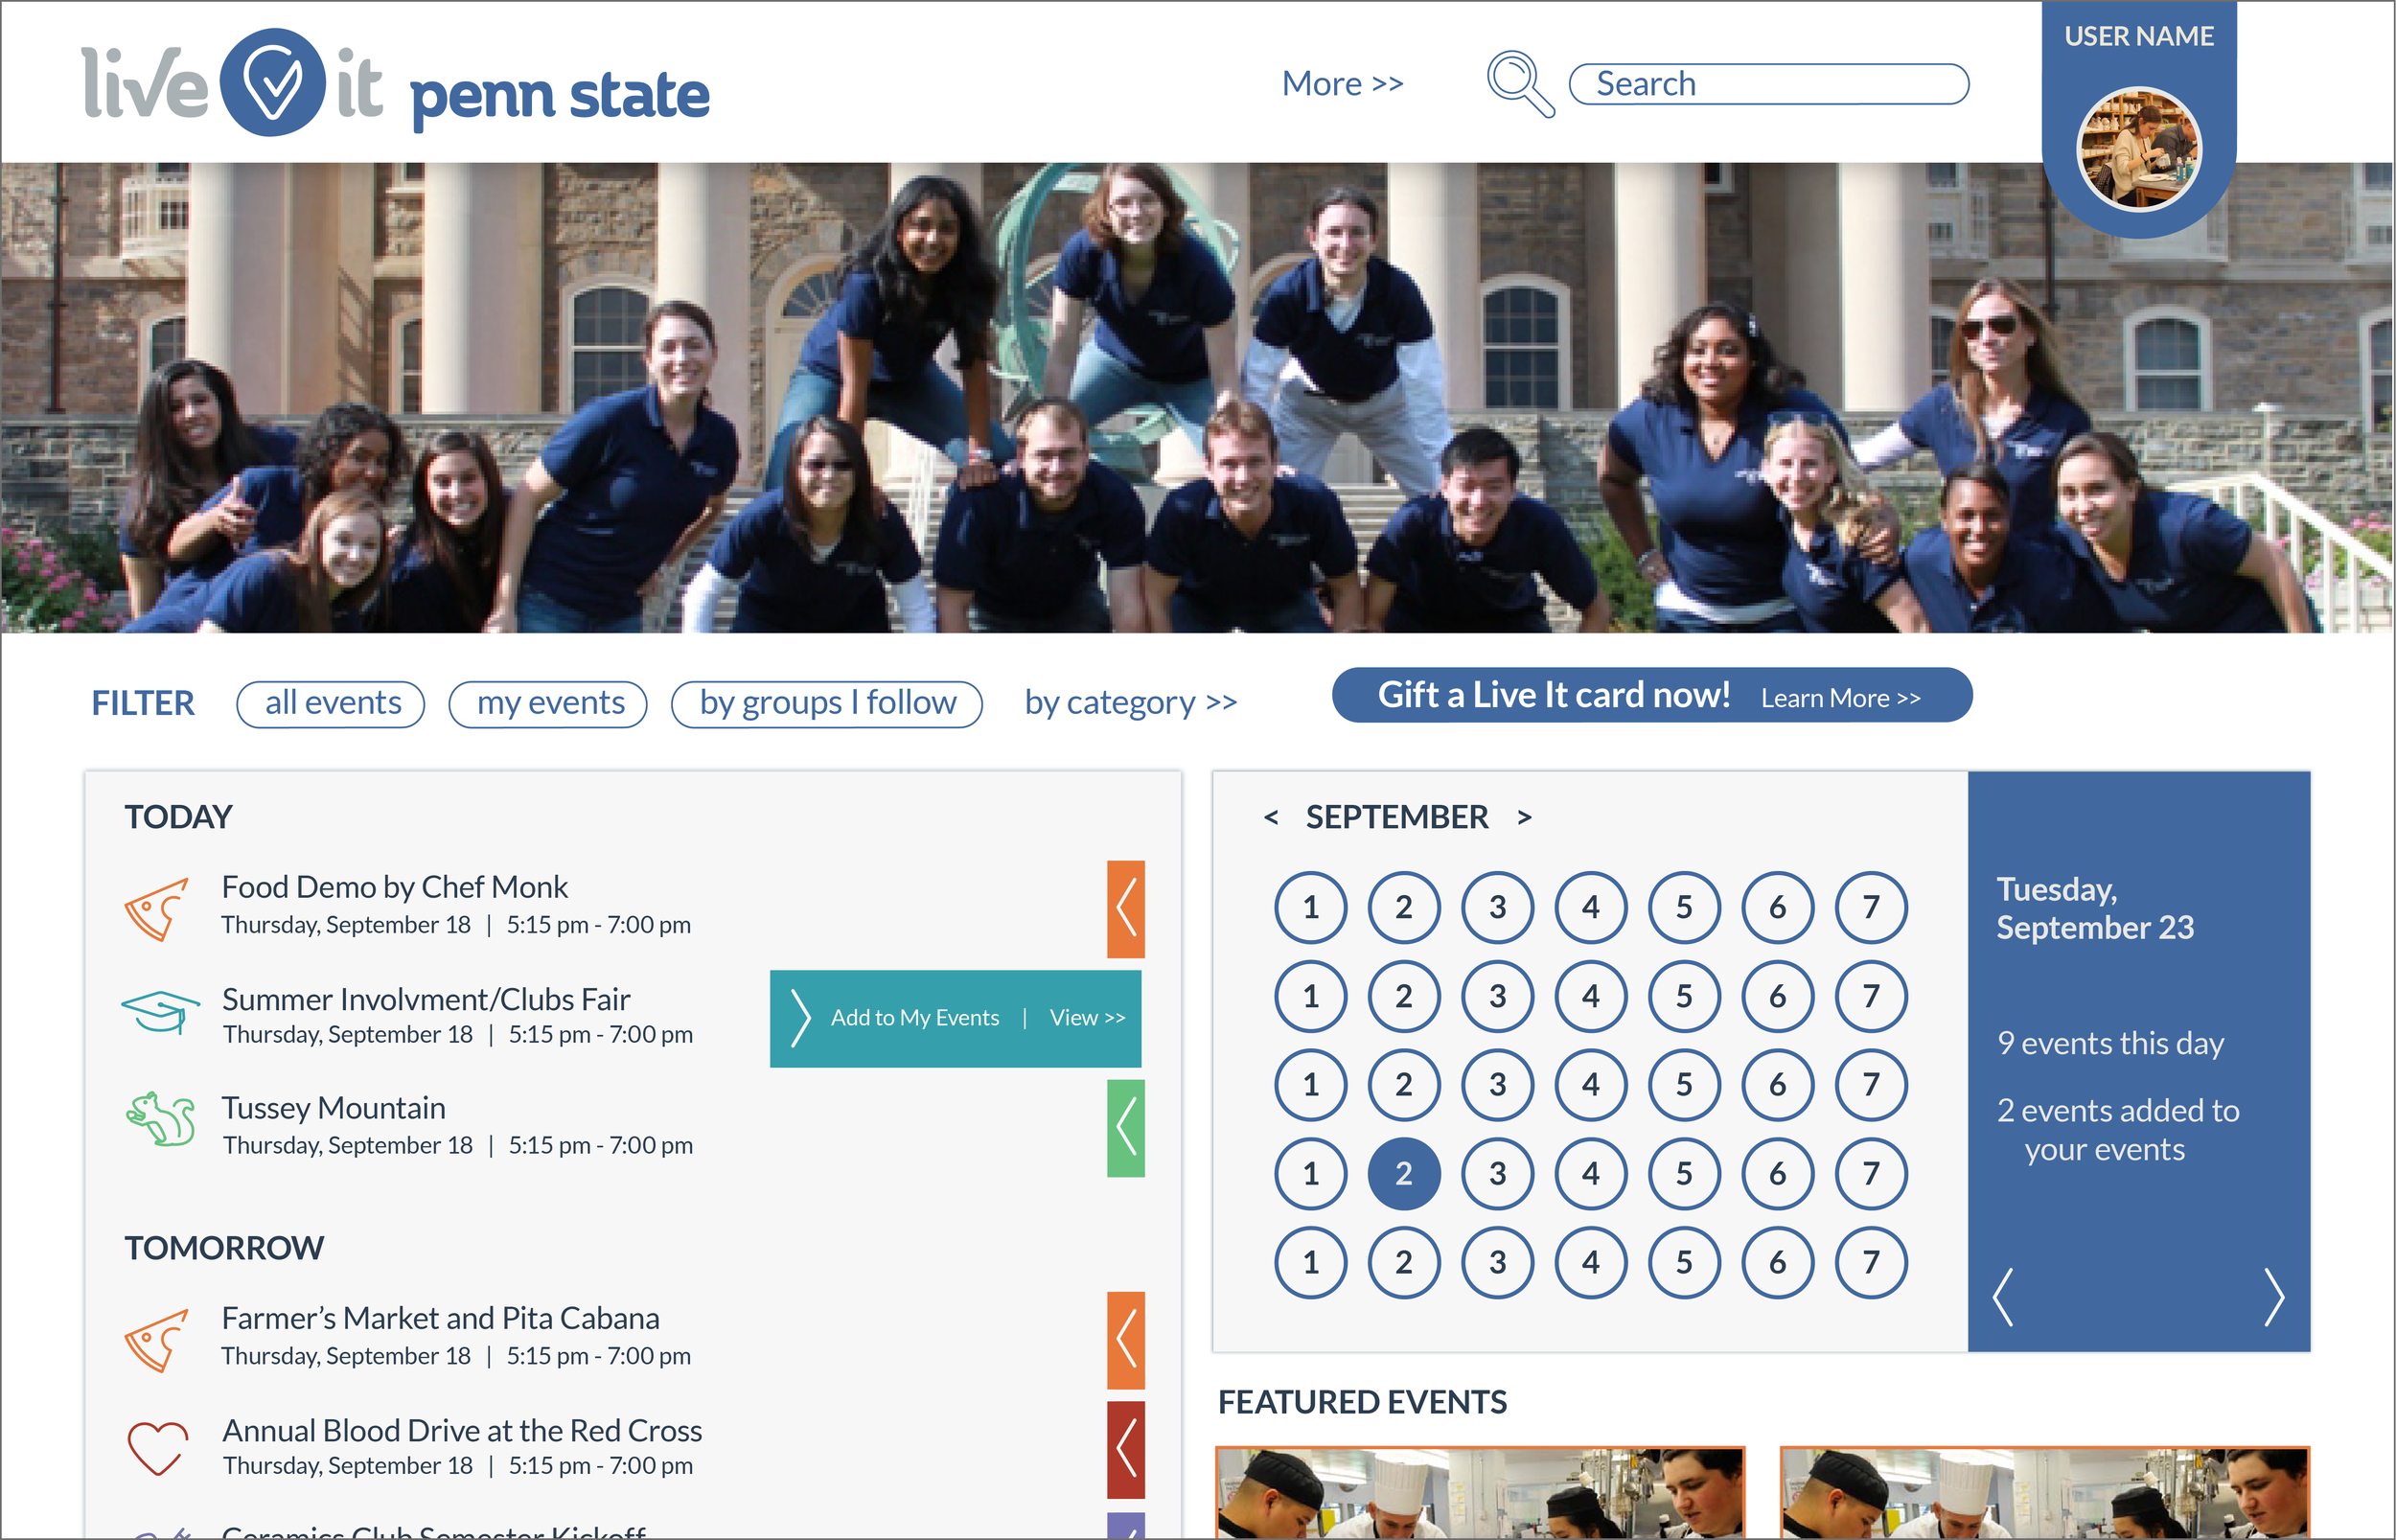The height and width of the screenshot is (1540, 2396).
Task: Open Tussey Mountain event title
Action: click(x=333, y=1108)
